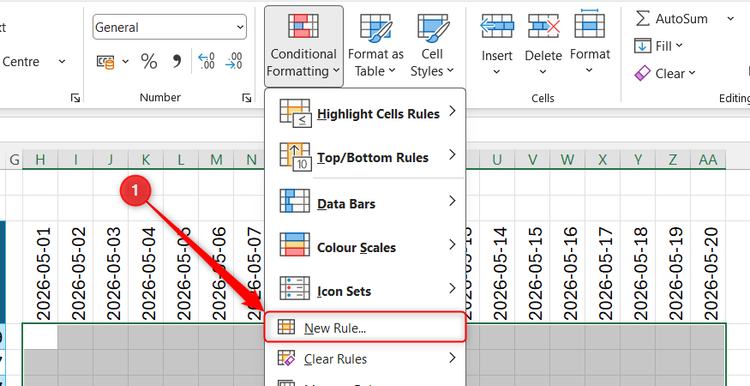This screenshot has height=386, width=750.
Task: Open Conditional Formatting menu button
Action: point(304,46)
